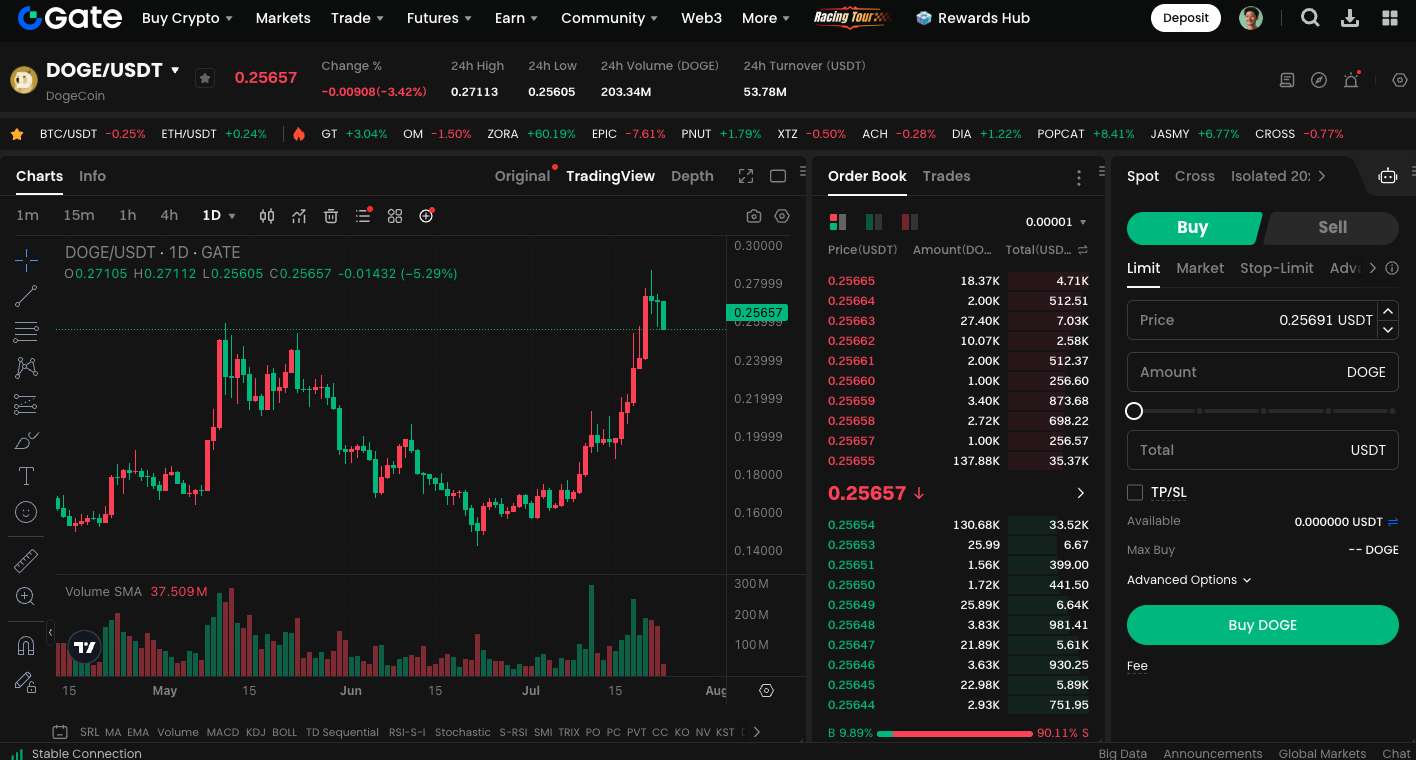Screen dimensions: 1416x760
Task: Select the ruler measure tool
Action: click(x=27, y=561)
